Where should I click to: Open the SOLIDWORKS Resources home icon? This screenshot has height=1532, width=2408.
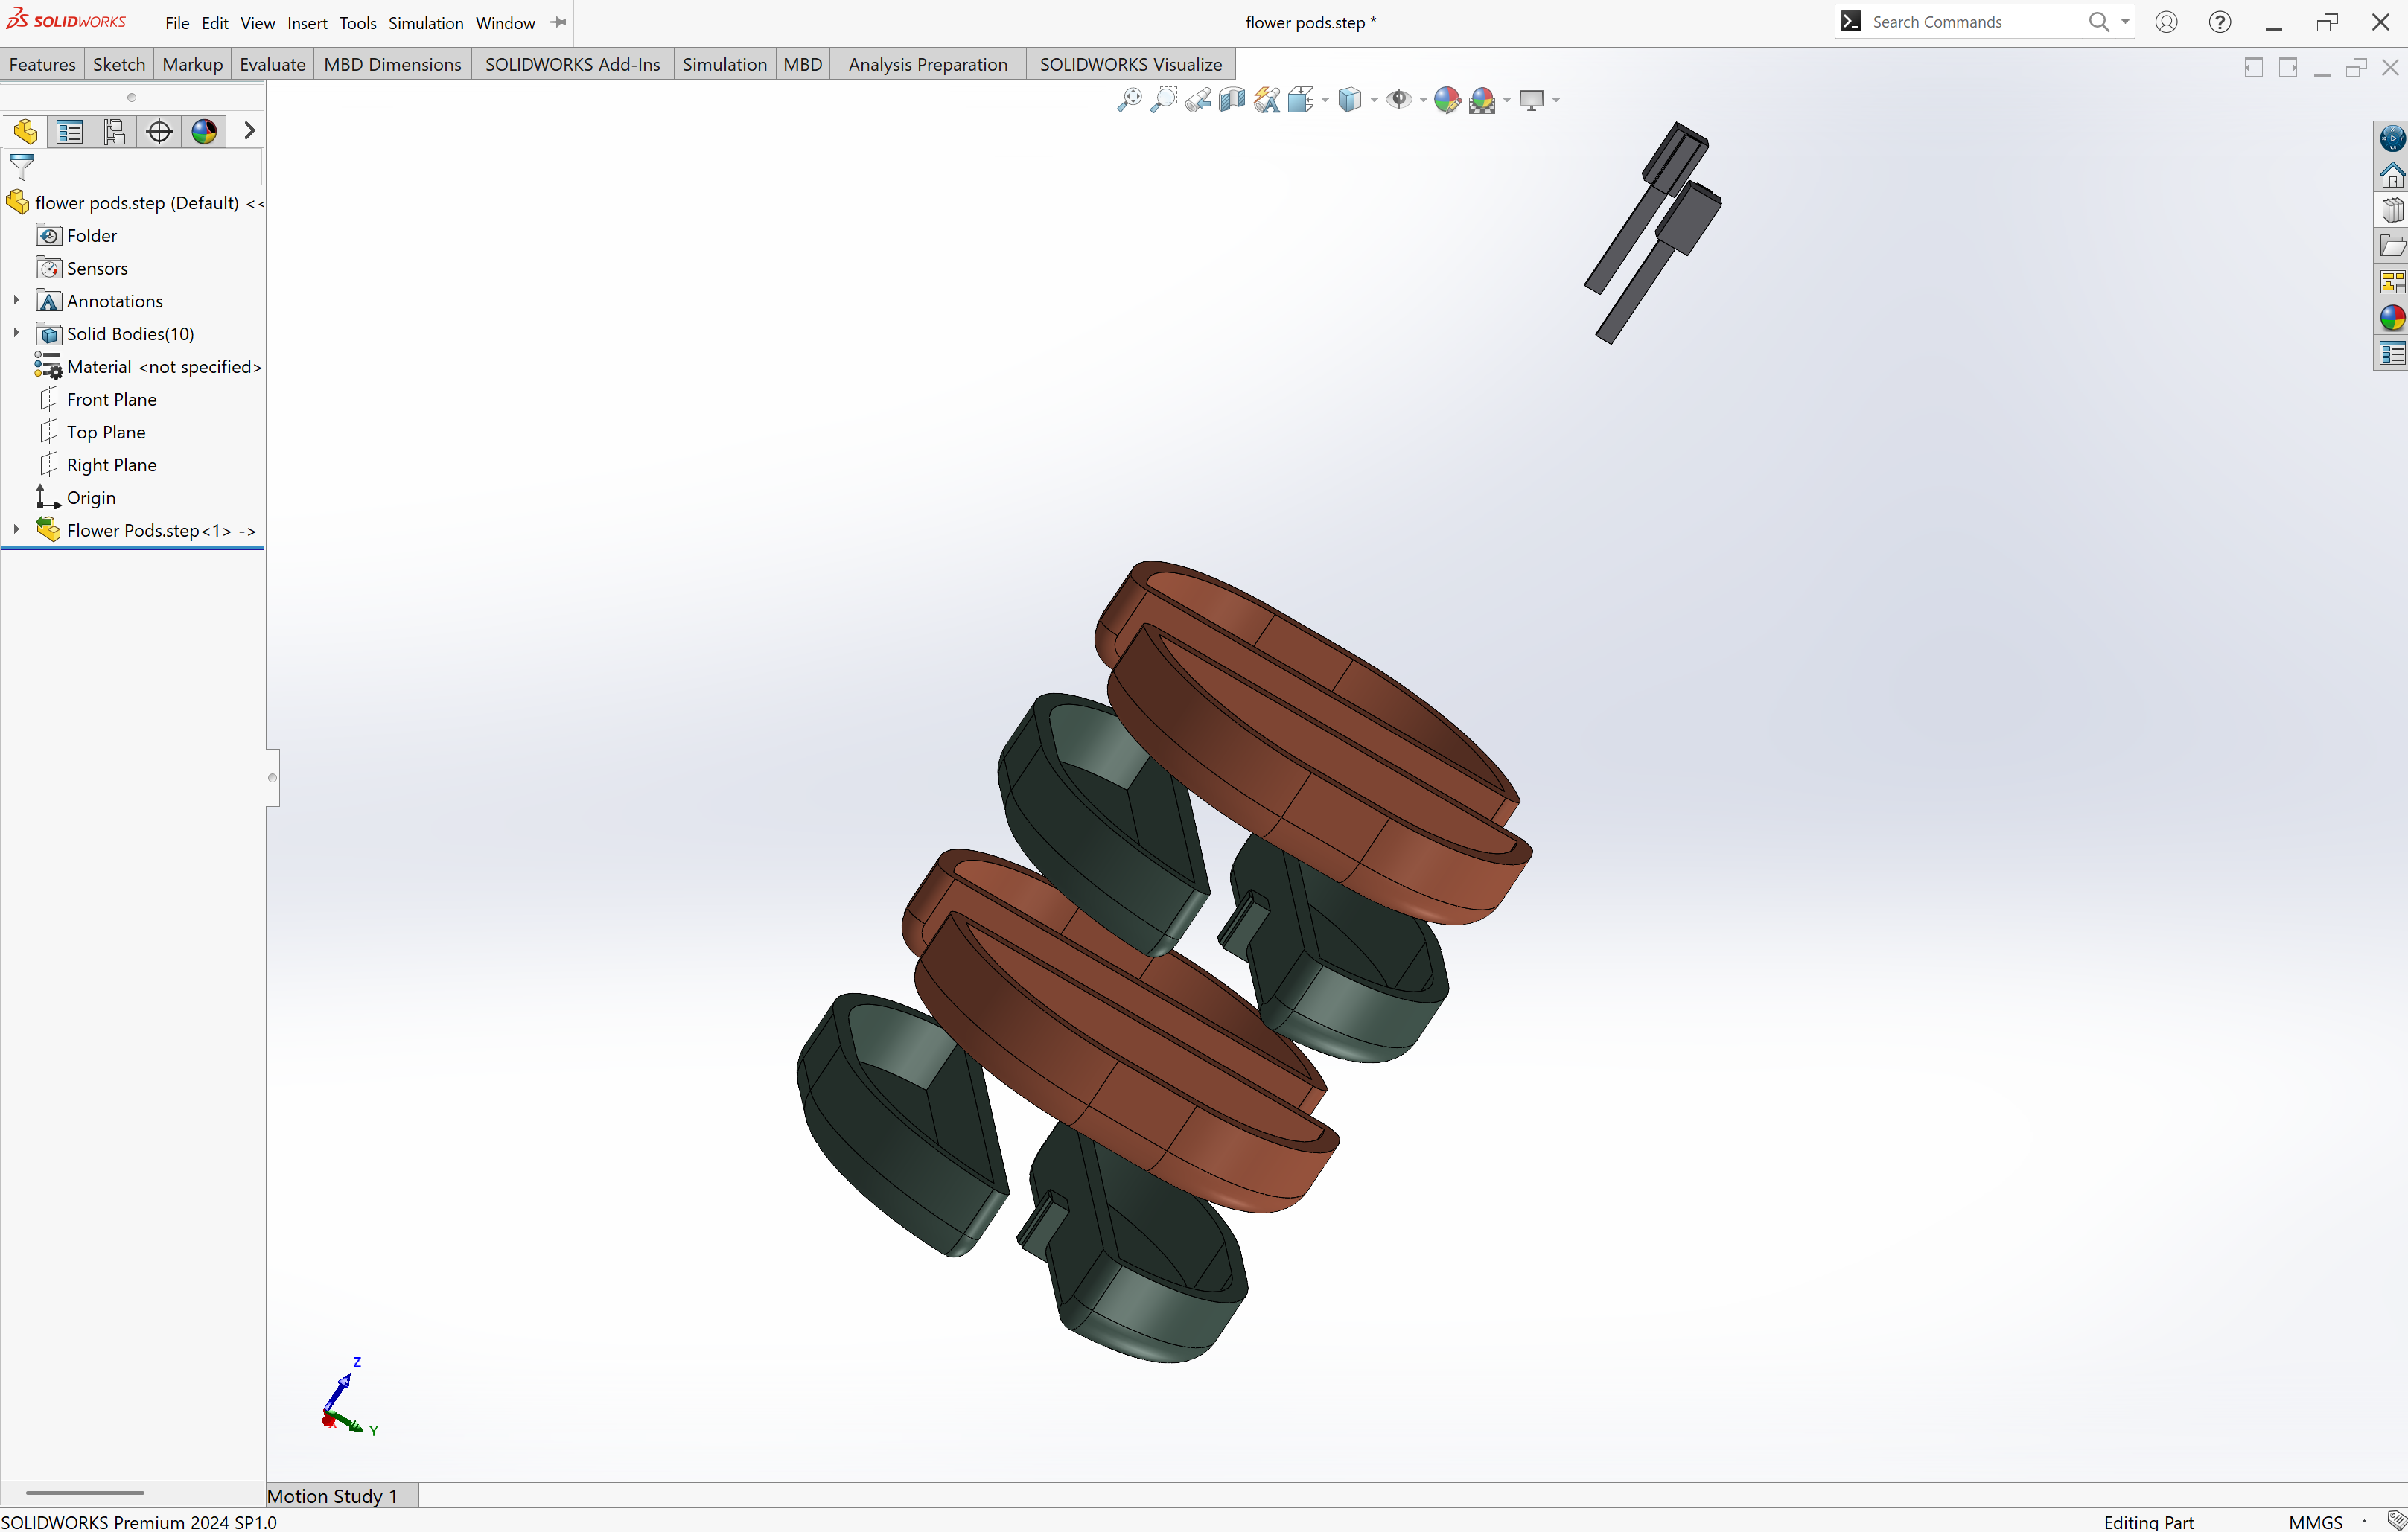[2392, 175]
